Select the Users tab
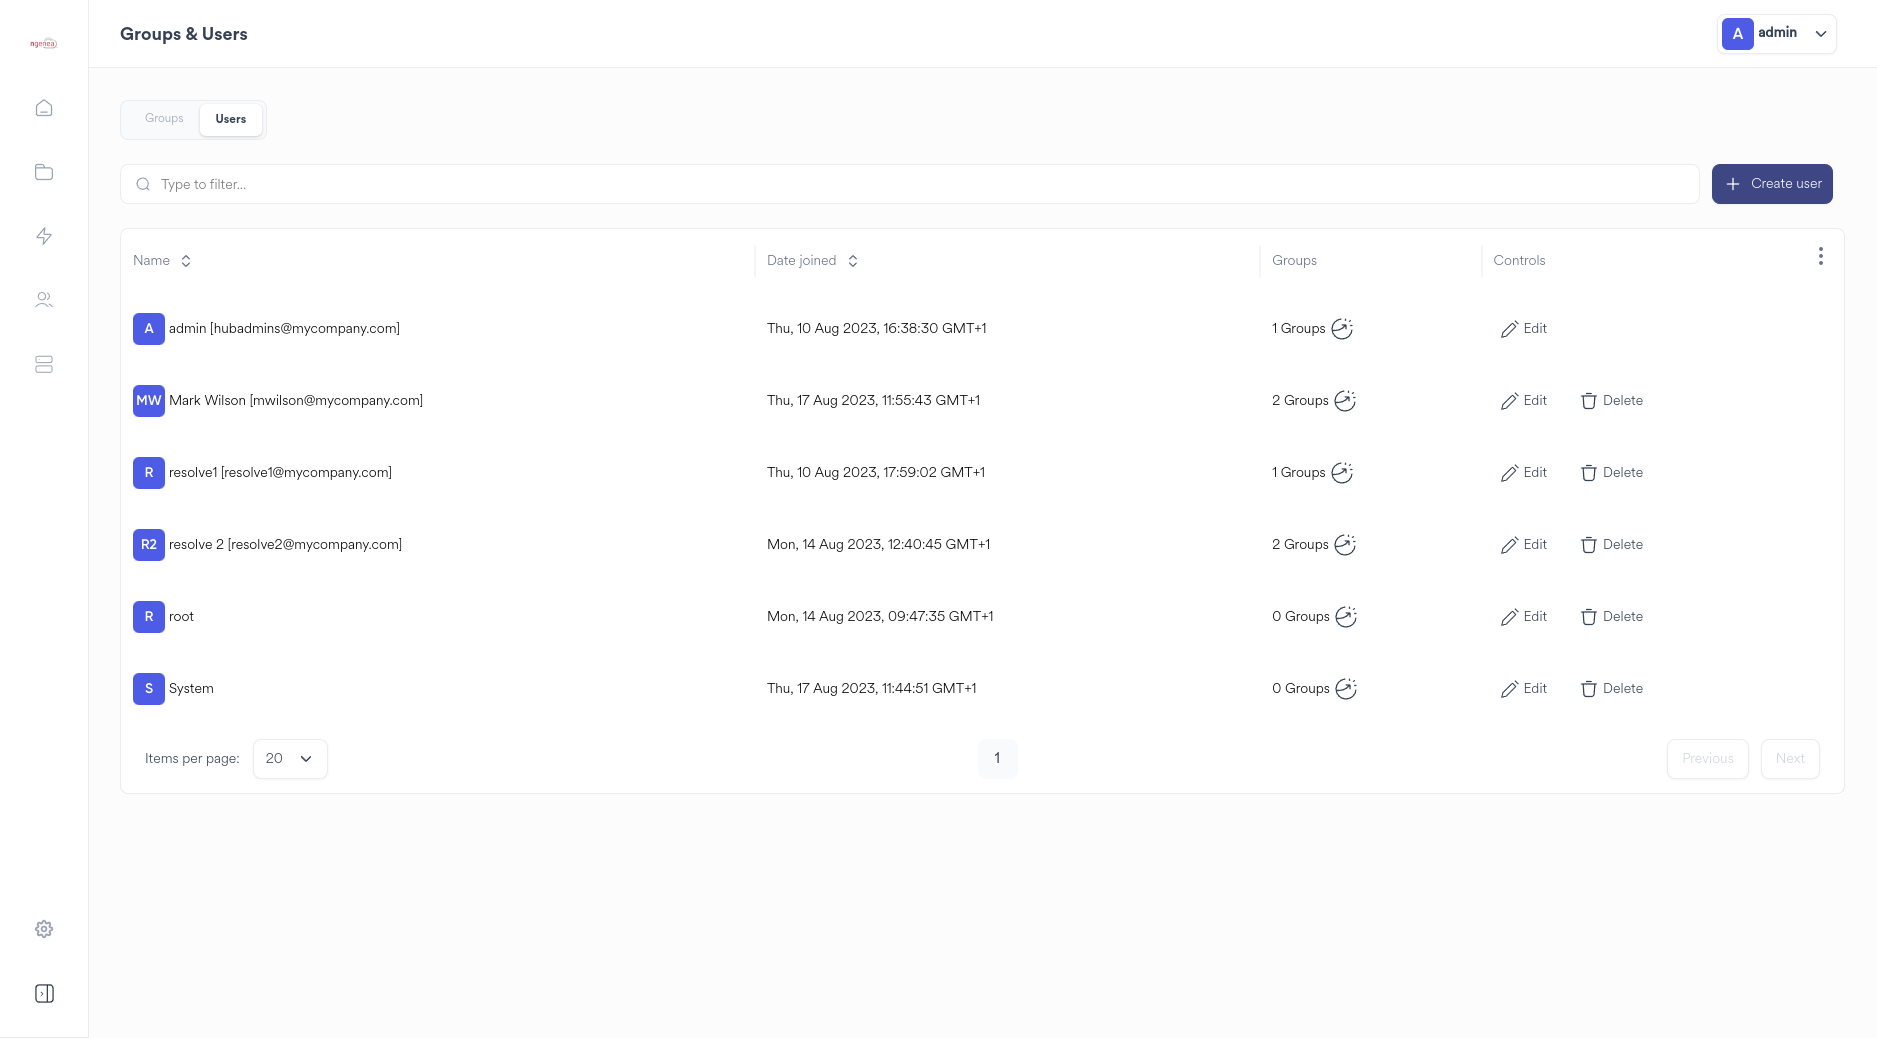Viewport: 1877px width, 1038px height. (230, 118)
